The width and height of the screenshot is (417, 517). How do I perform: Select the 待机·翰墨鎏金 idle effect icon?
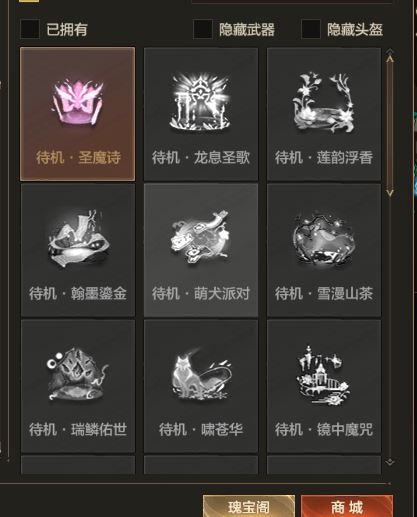pyautogui.click(x=78, y=238)
